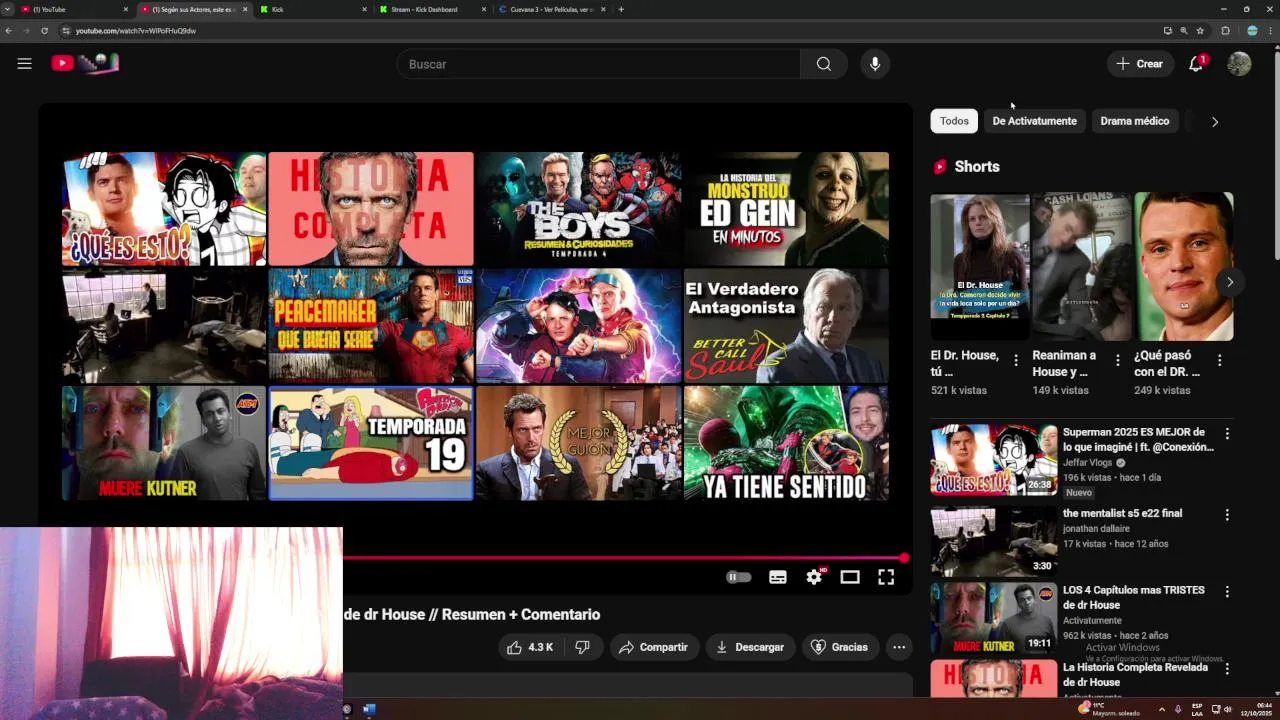The image size is (1280, 720).
Task: Reload the page
Action: 44,31
